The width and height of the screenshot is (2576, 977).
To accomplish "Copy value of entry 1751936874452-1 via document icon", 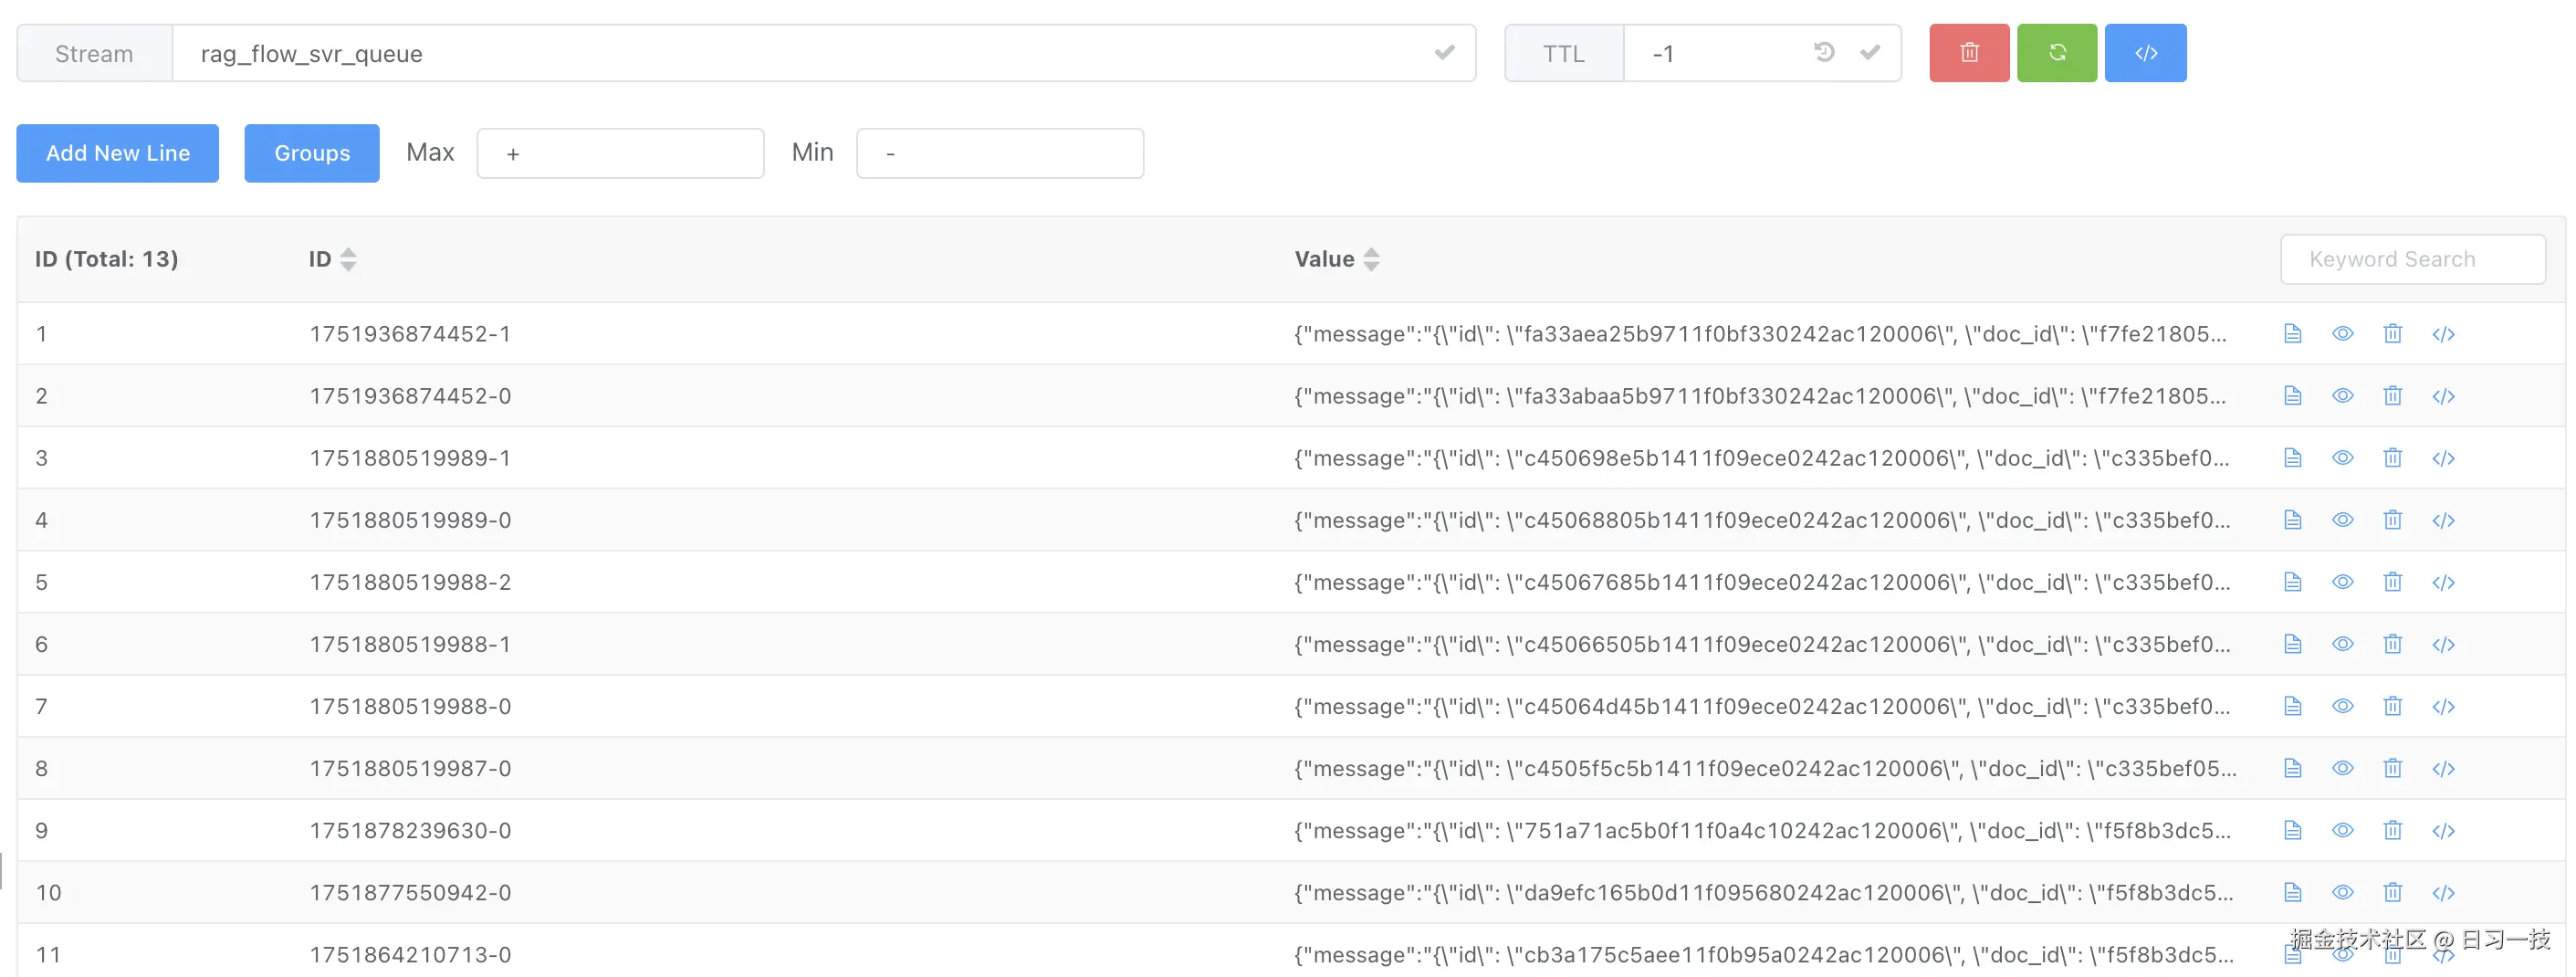I will click(x=2293, y=334).
